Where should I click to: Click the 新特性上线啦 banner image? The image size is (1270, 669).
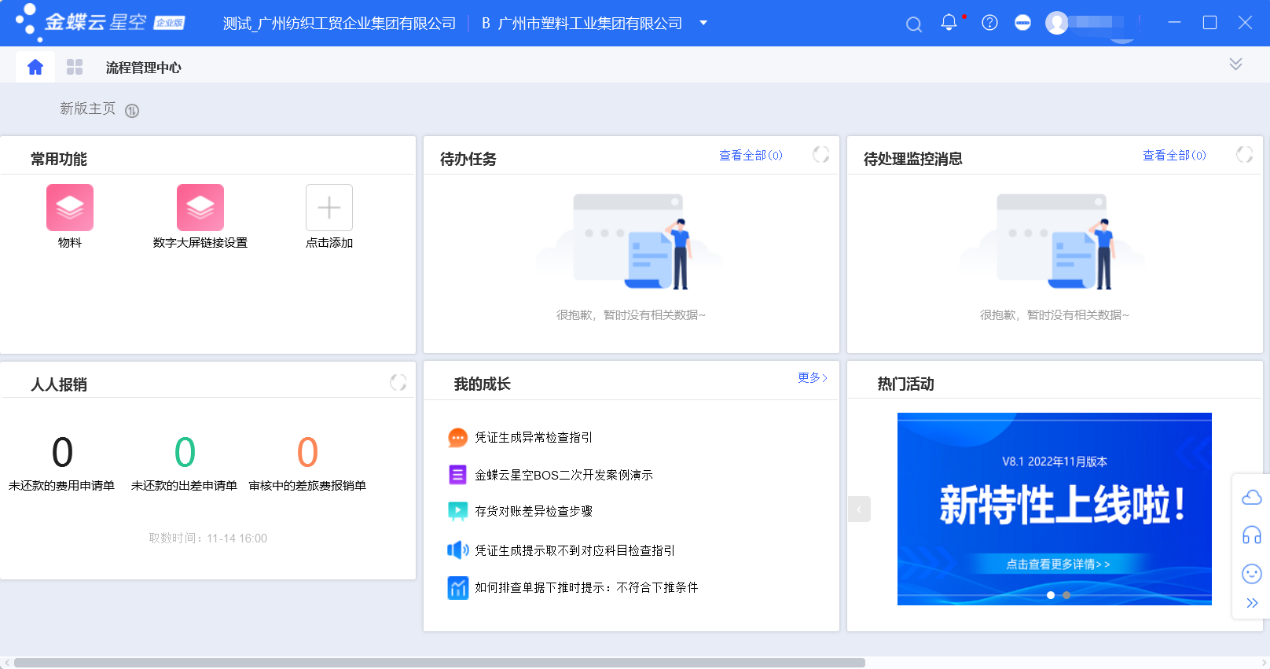coord(1054,505)
